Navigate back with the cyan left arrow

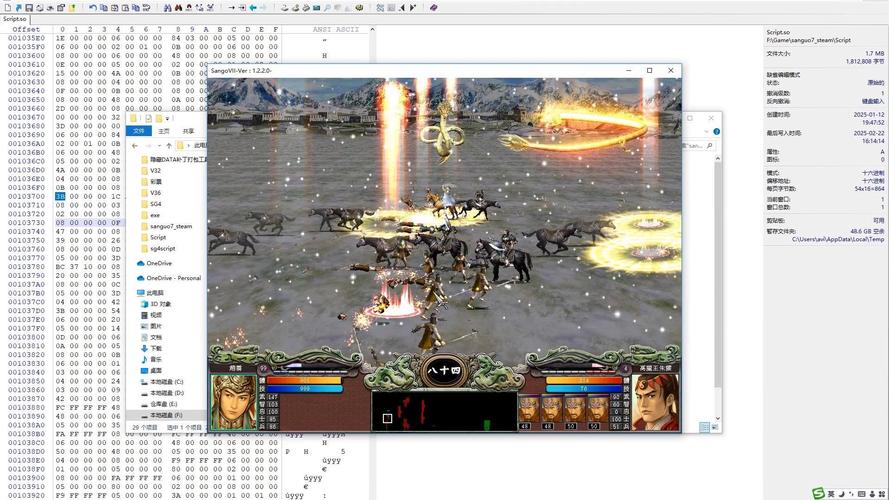pyautogui.click(x=253, y=8)
